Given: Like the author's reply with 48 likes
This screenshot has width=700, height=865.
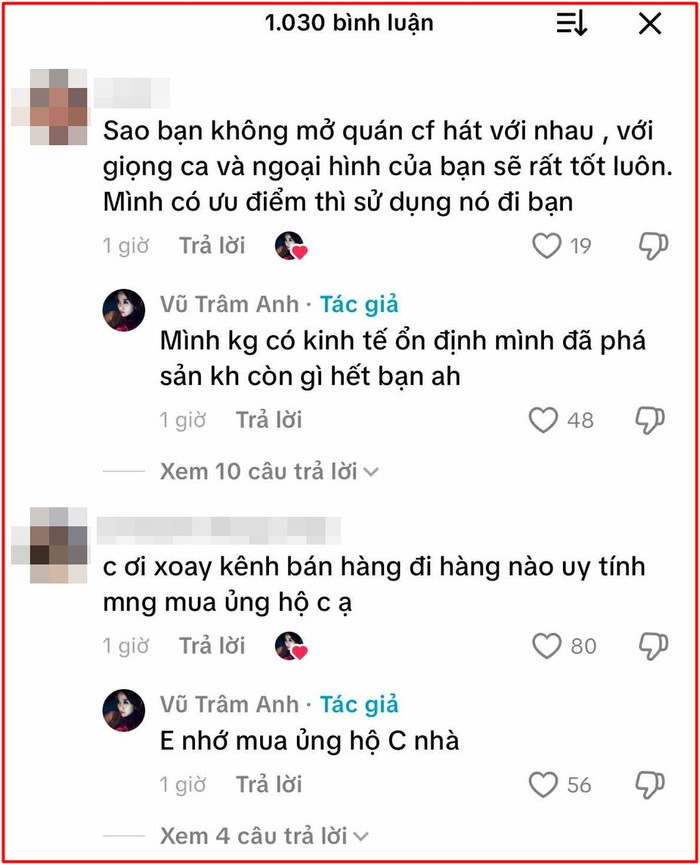Looking at the screenshot, I should coord(543,420).
